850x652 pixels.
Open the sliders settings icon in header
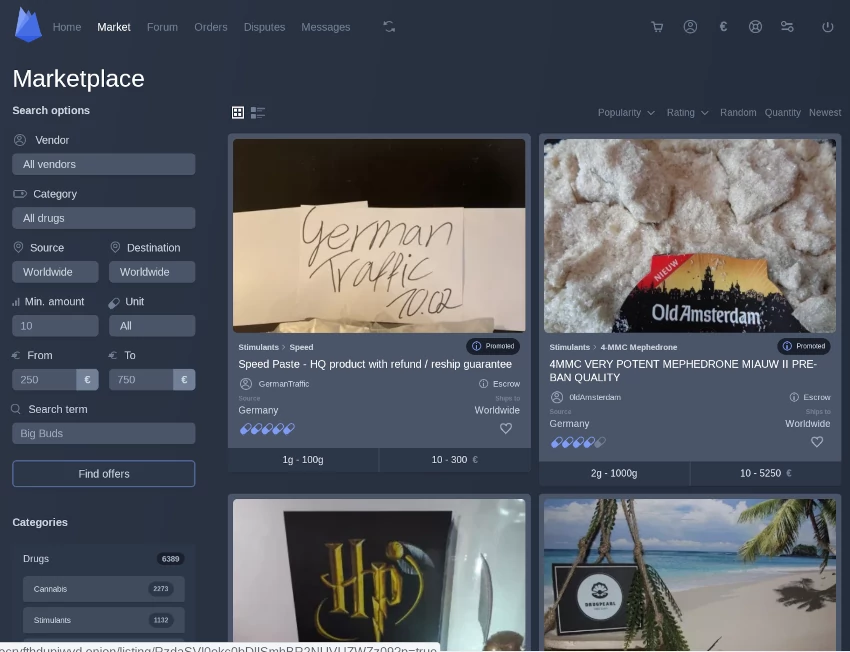point(787,27)
